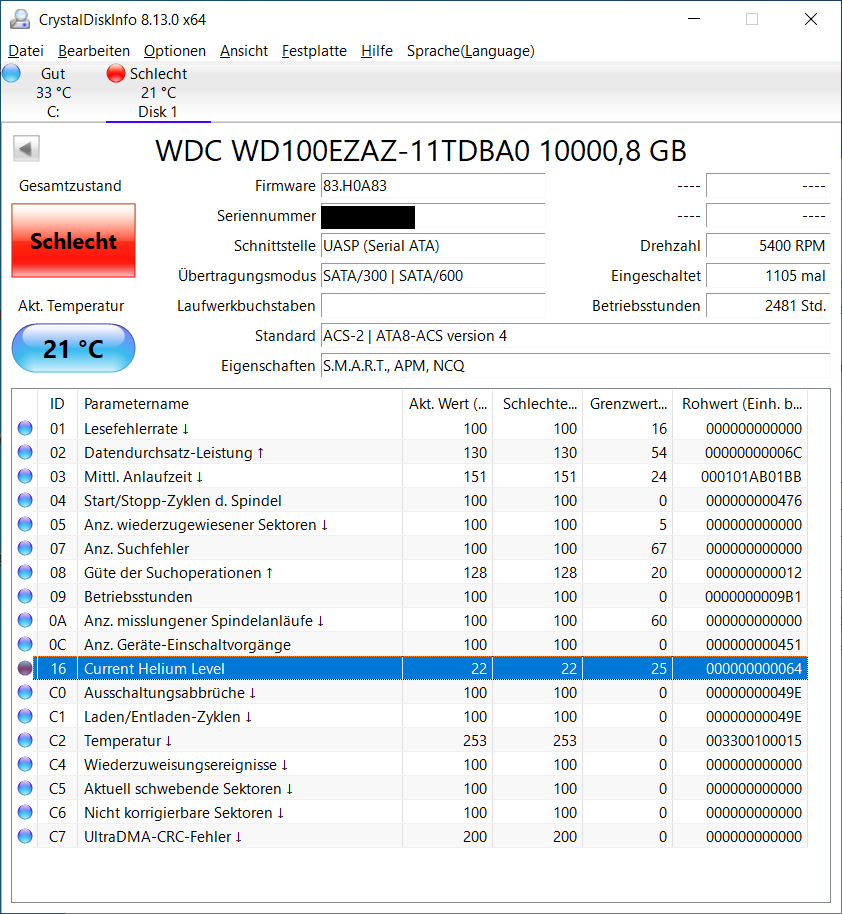The image size is (842, 914).
Task: Click the status dot for Güte der Suchoperationen
Action: (x=25, y=572)
